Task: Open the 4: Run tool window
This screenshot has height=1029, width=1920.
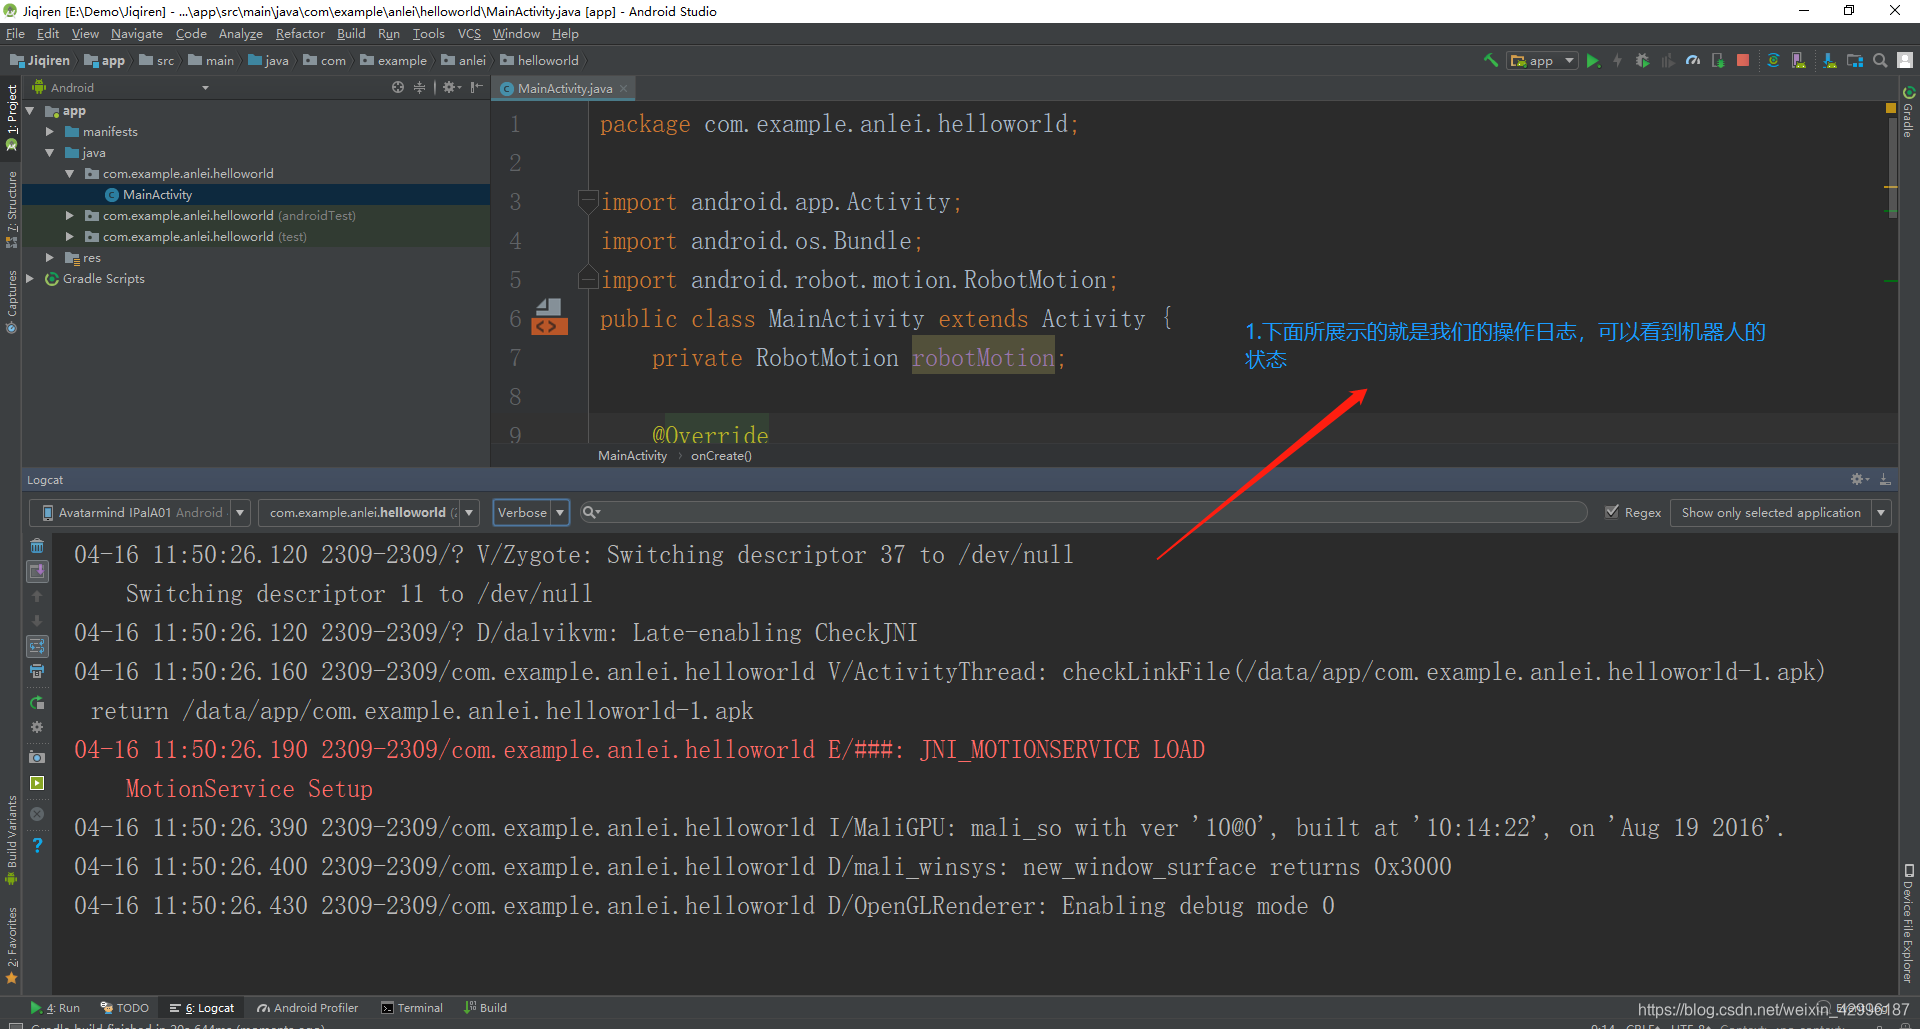Action: tap(55, 1007)
